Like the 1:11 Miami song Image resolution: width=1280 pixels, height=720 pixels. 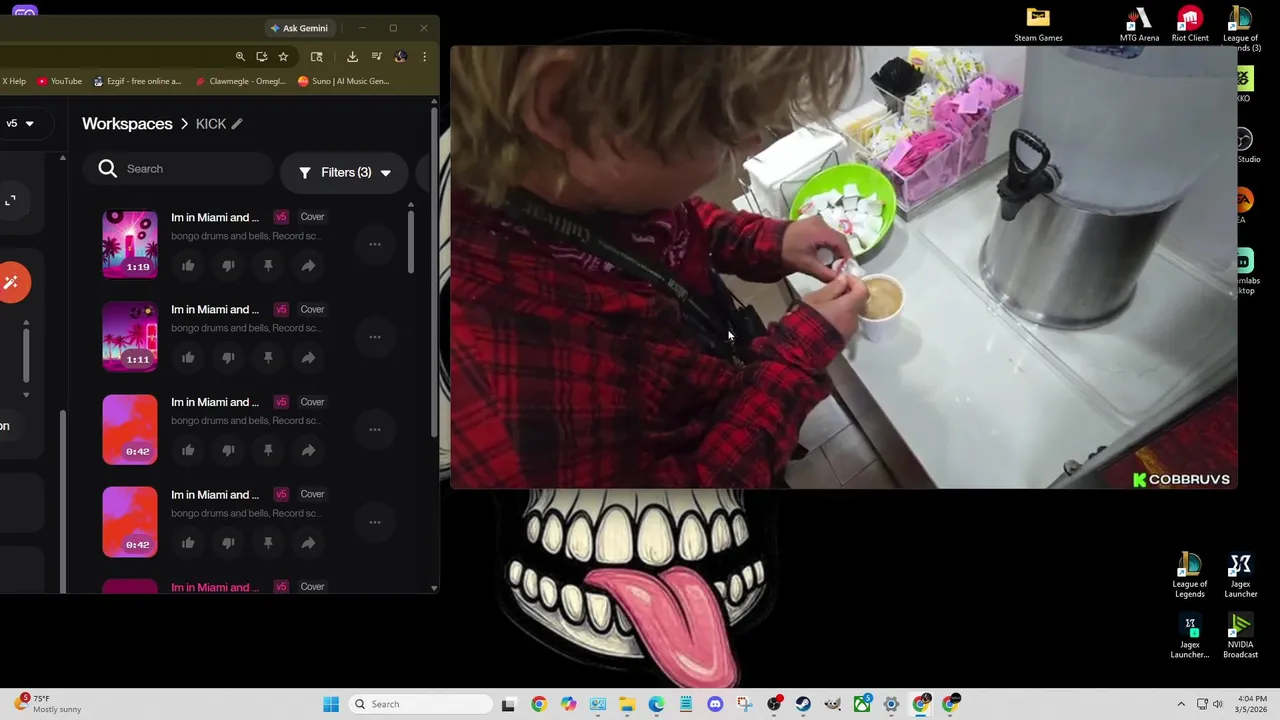point(188,358)
